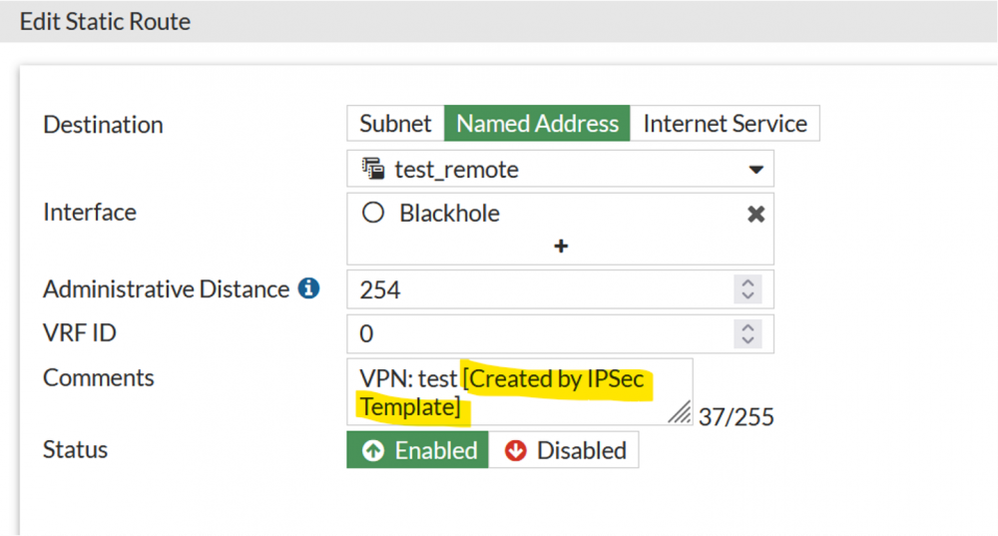Click the Blackhole circle icon
The image size is (998, 536).
(x=374, y=213)
